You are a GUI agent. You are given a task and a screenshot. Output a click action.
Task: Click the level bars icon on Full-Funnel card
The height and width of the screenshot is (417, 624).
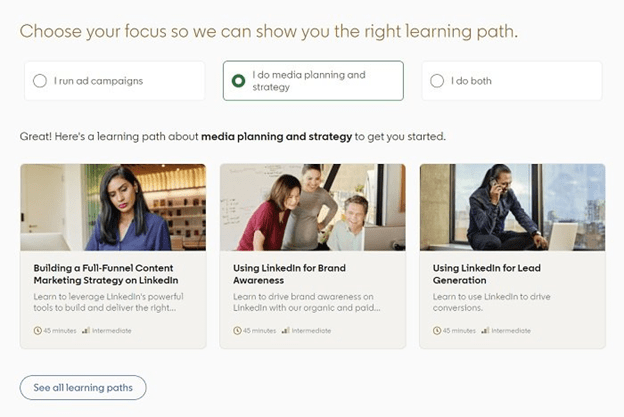coord(86,330)
